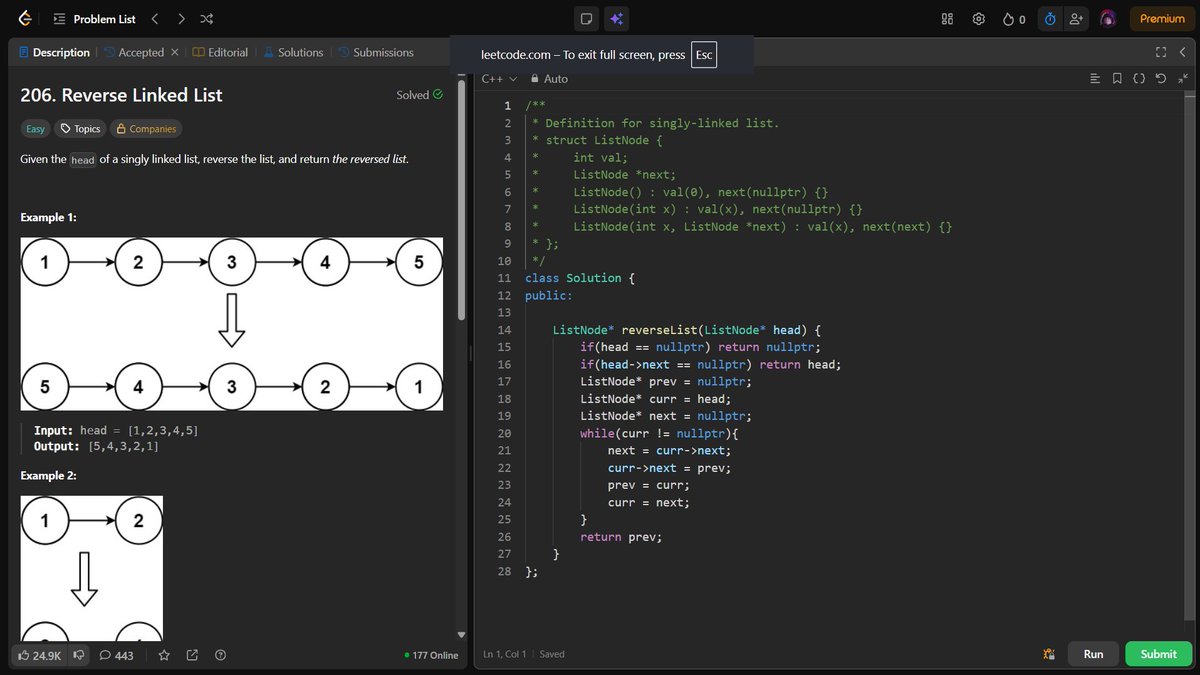
Task: Go to the previous problem
Action: point(154,19)
